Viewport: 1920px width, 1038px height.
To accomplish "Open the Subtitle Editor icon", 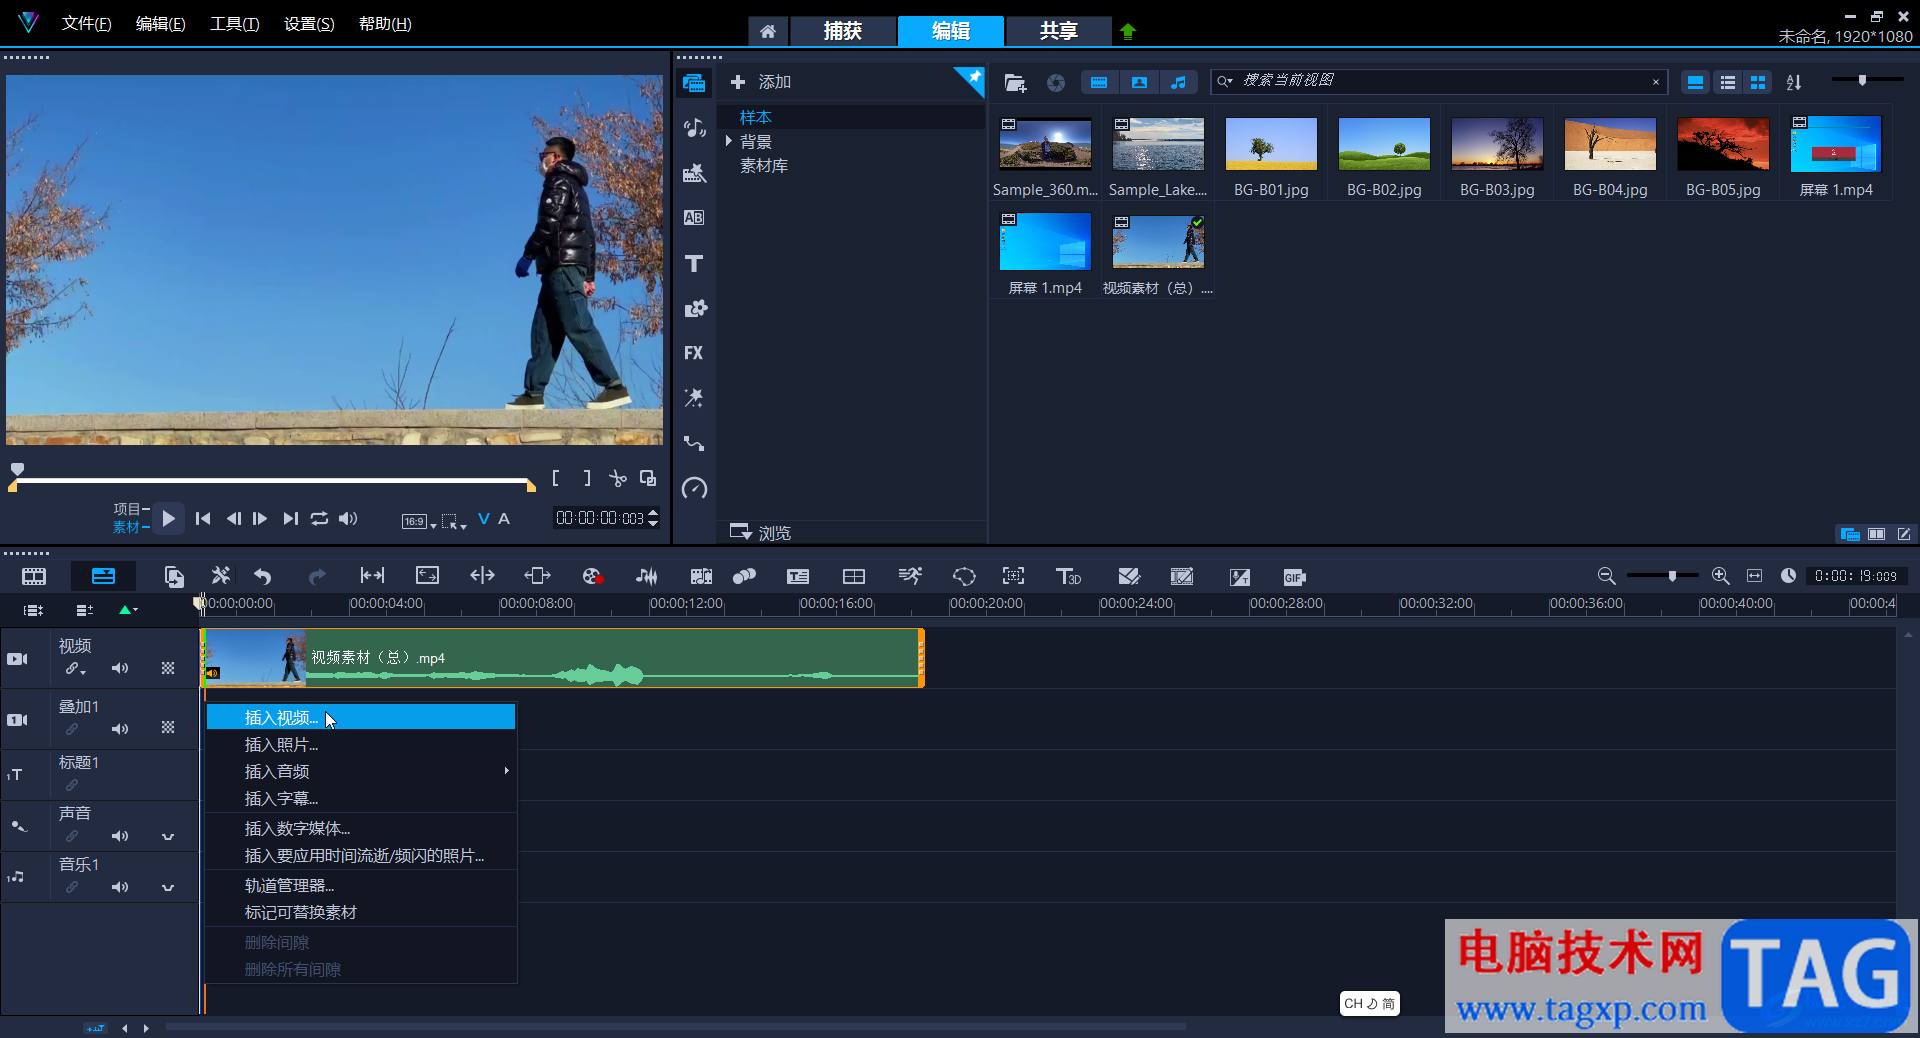I will click(x=798, y=576).
